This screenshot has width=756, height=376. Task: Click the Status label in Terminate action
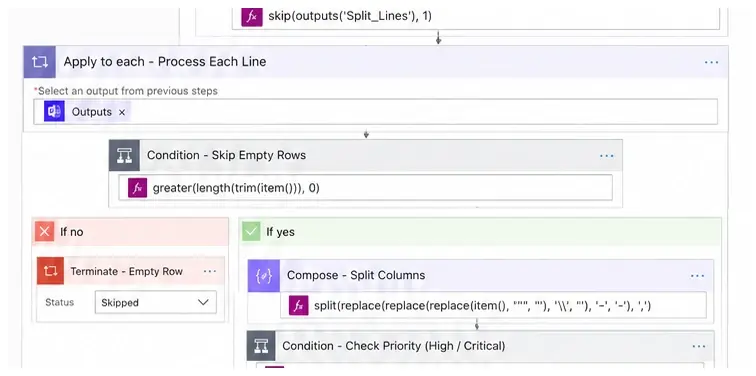click(x=60, y=303)
